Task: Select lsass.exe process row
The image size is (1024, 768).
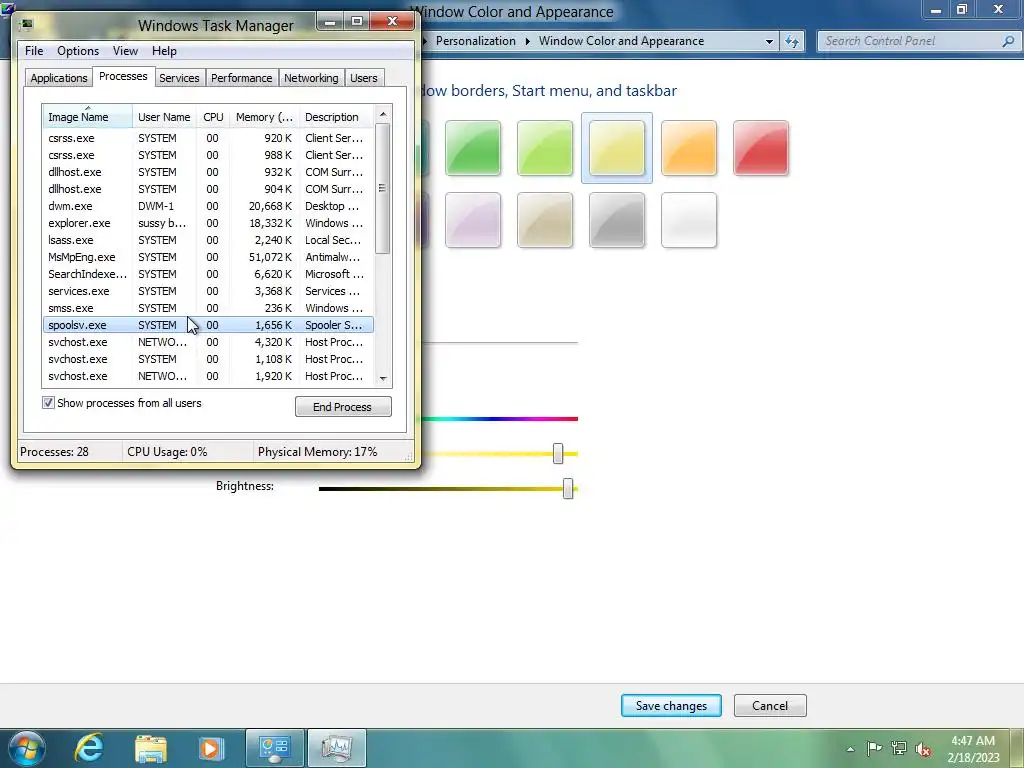Action: (208, 240)
